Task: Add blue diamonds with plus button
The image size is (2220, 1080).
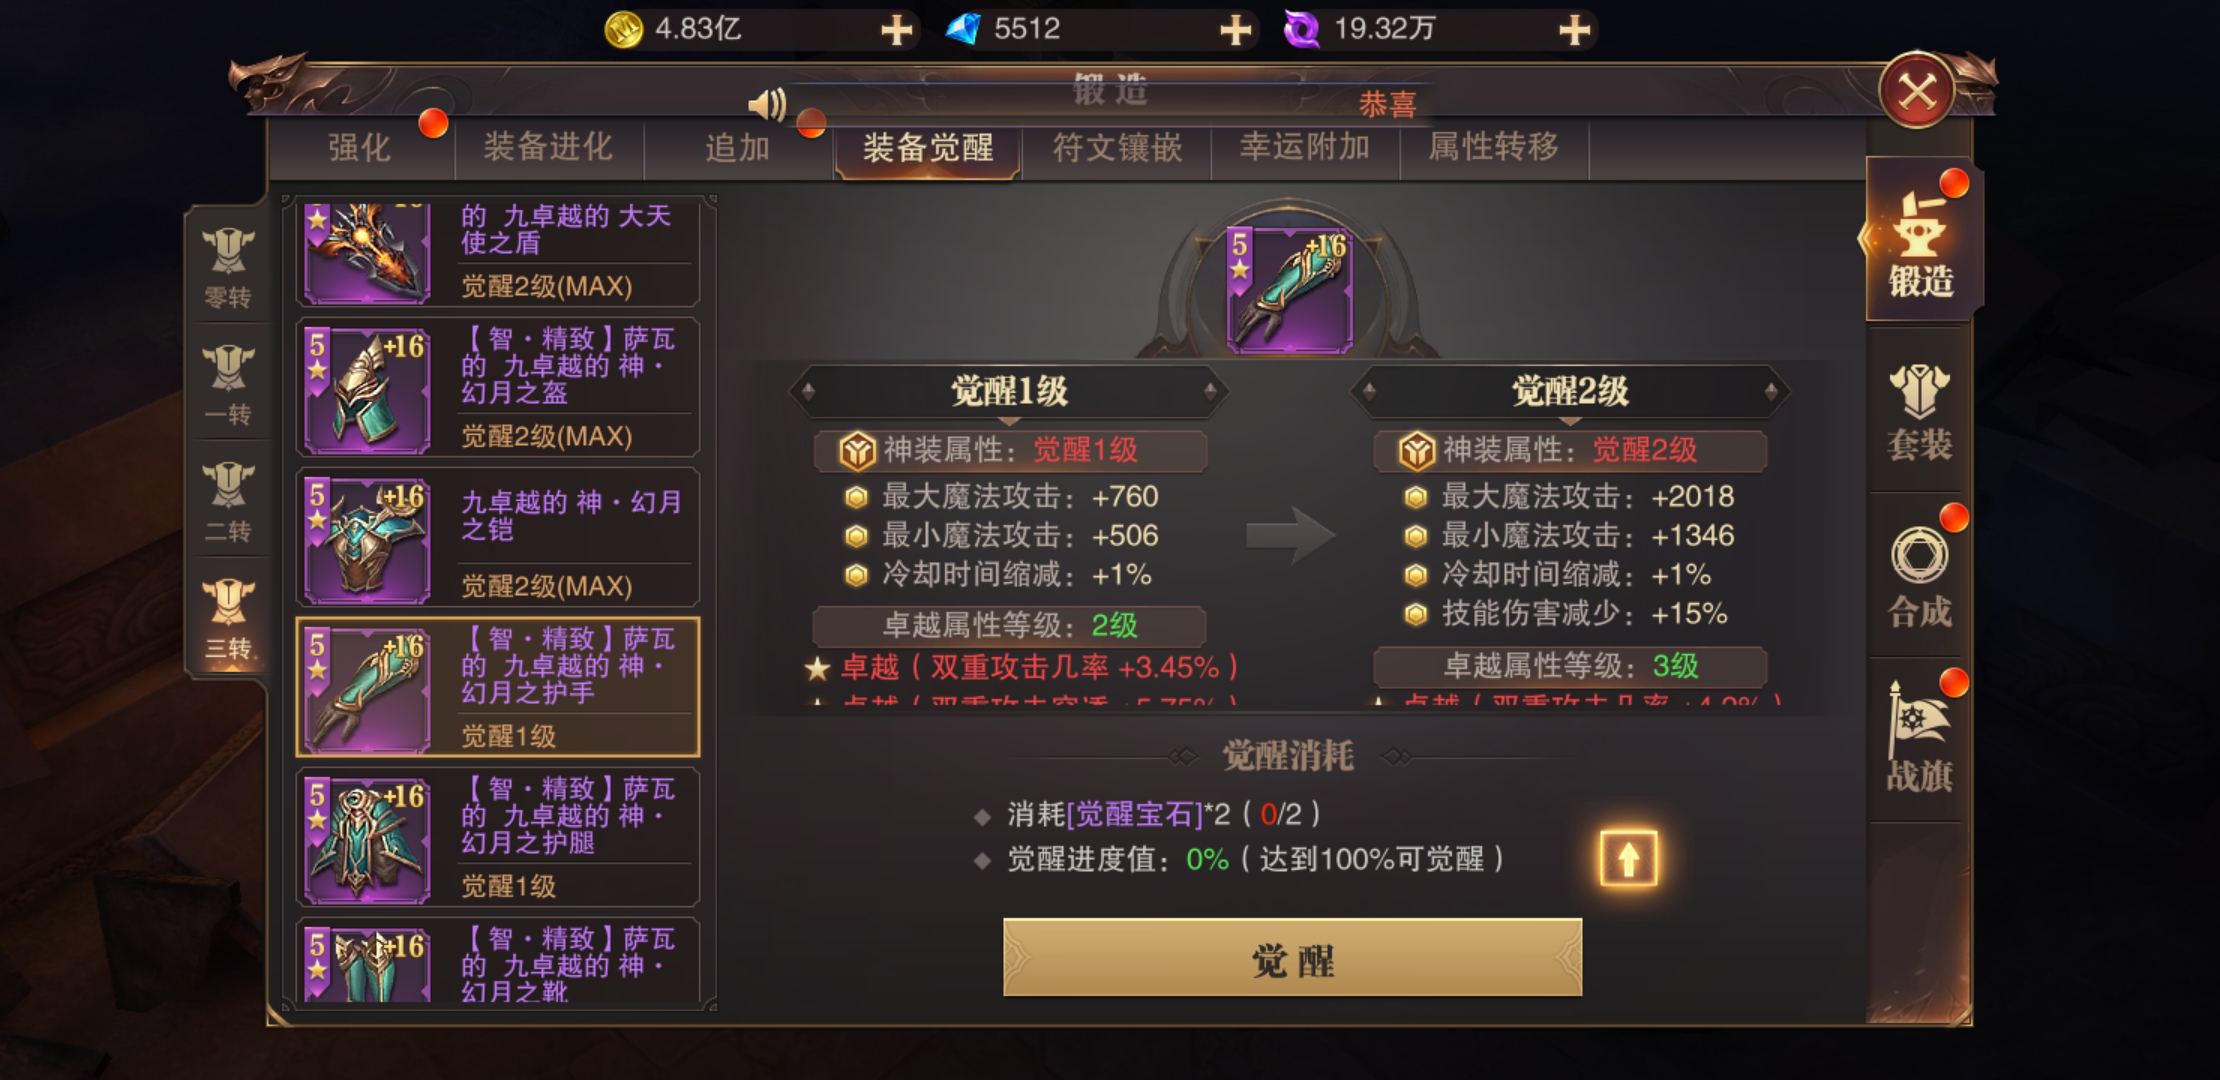Action: (1236, 29)
